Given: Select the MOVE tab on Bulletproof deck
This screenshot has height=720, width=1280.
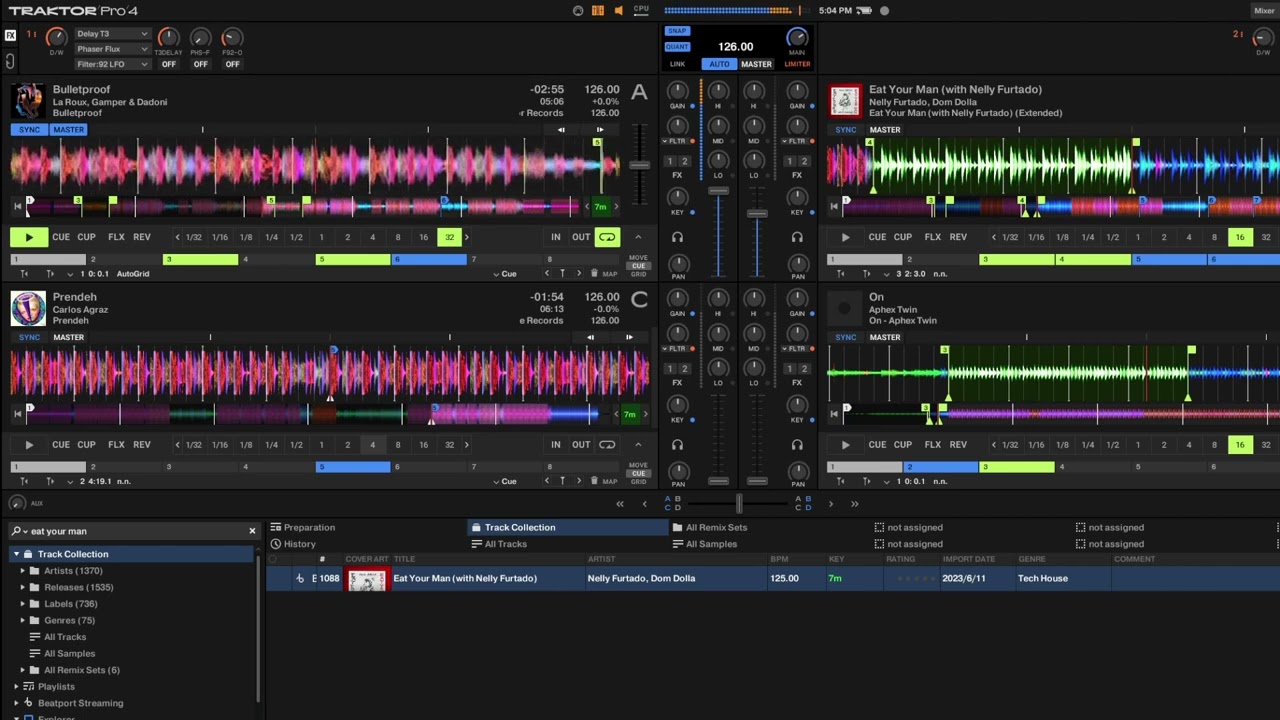Looking at the screenshot, I should pyautogui.click(x=638, y=257).
